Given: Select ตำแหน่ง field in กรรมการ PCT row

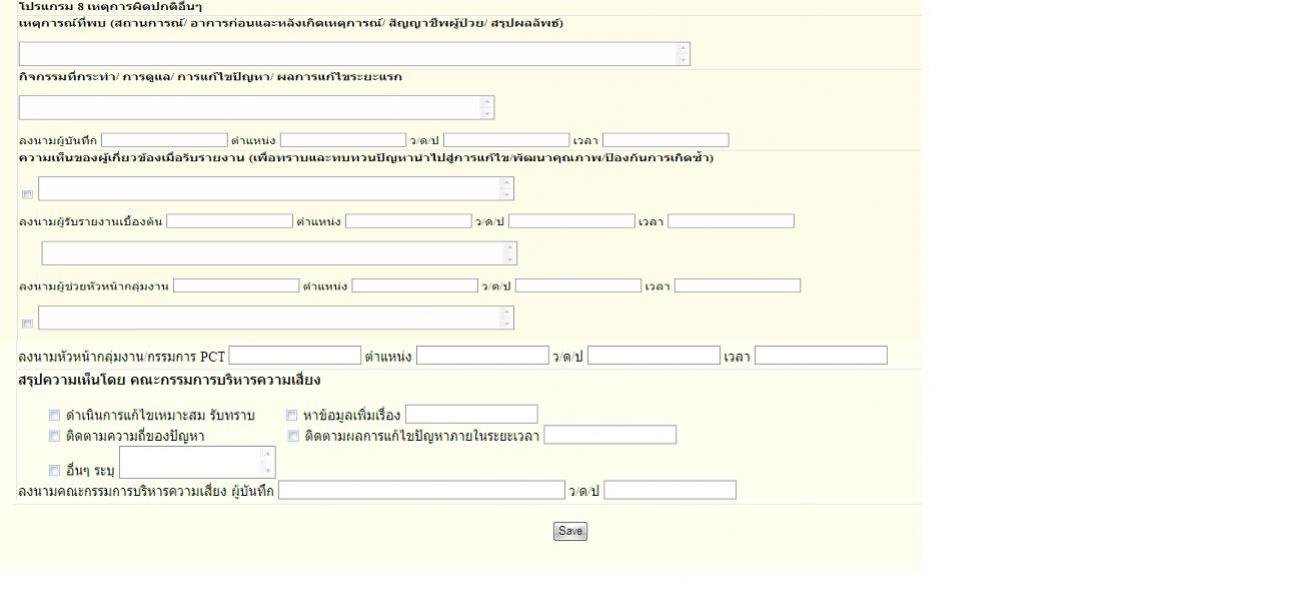Looking at the screenshot, I should [x=483, y=355].
